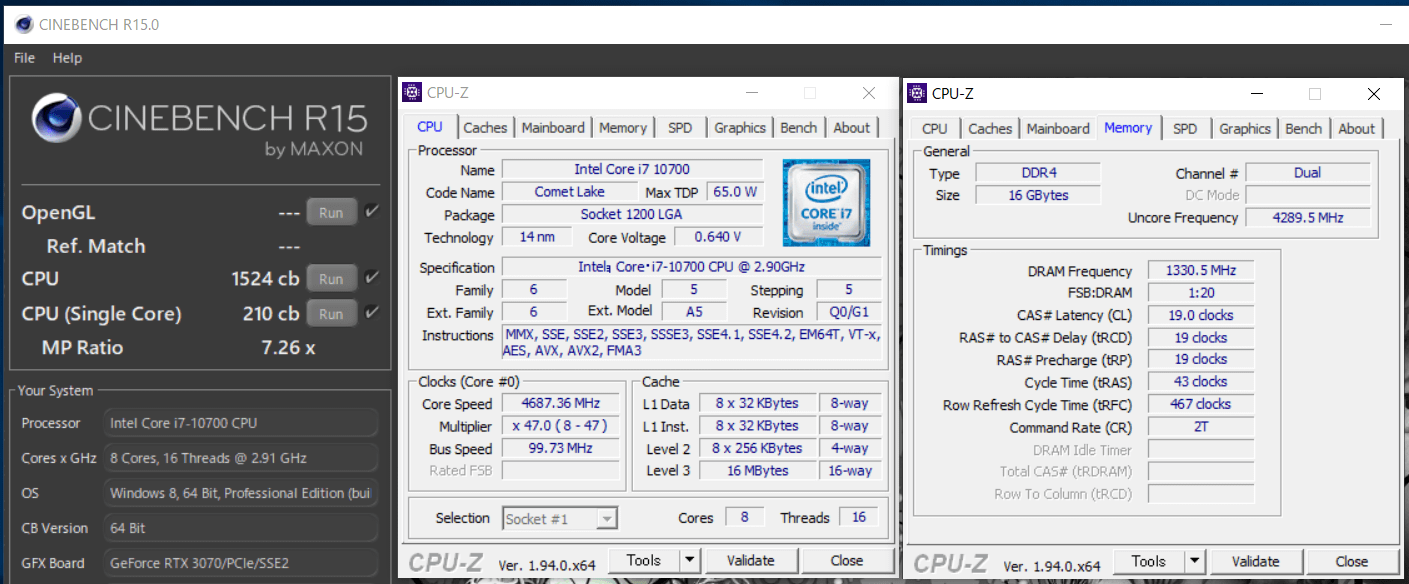Click the Tools button in the Memory tab window
Viewport: 1409px width, 584px height.
pos(1149,562)
